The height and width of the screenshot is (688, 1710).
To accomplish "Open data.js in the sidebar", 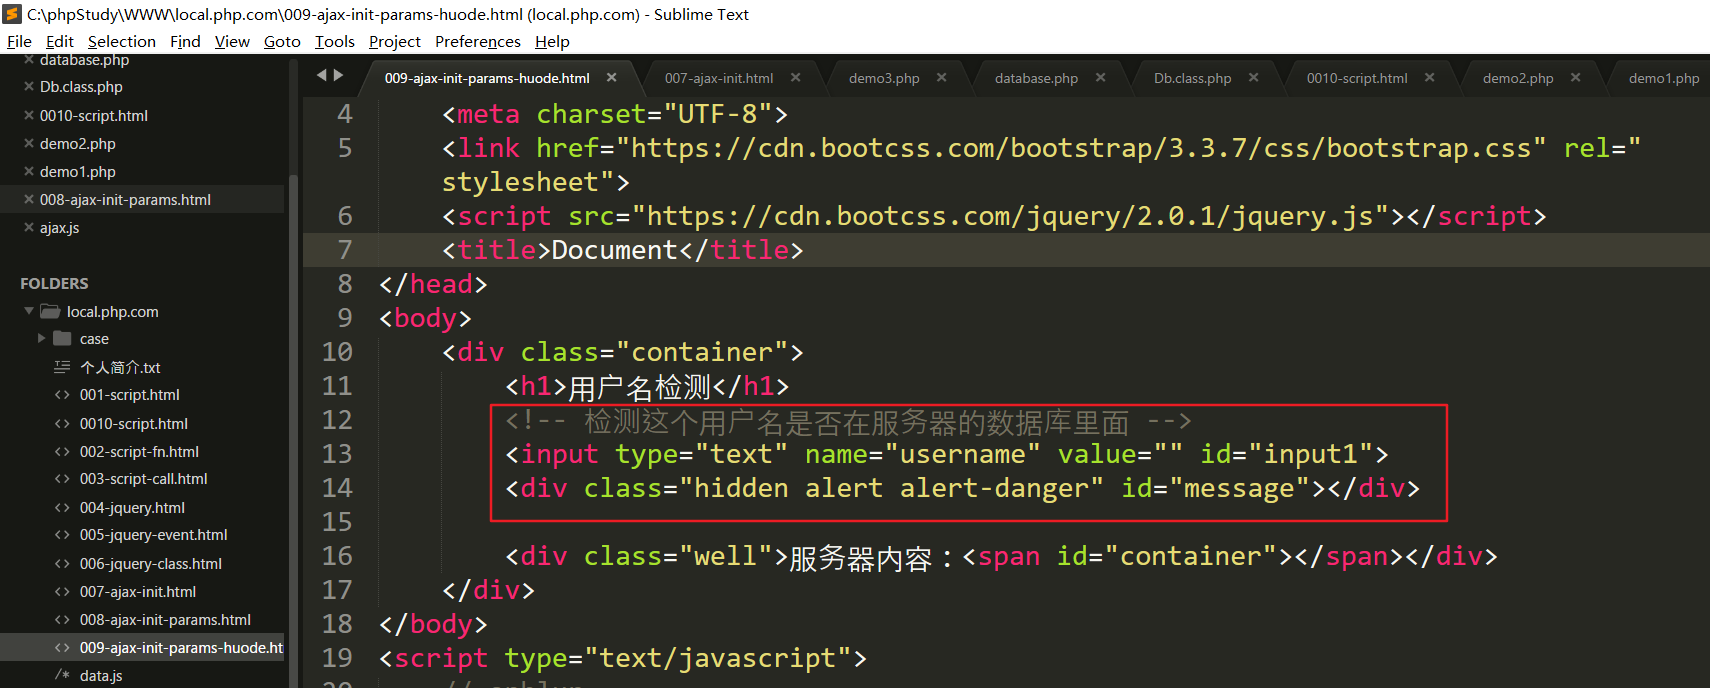I will click(x=101, y=676).
